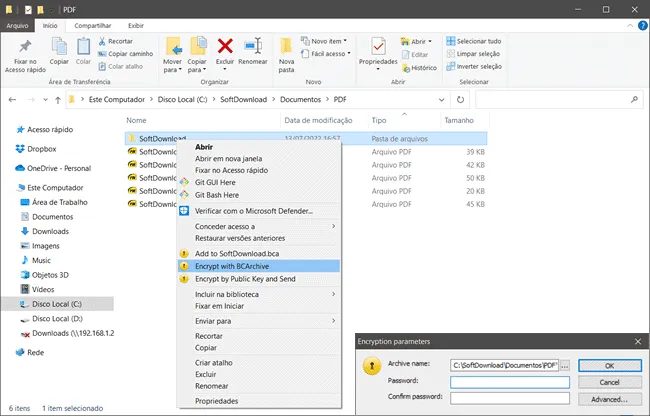
Task: Click the Password input field
Action: click(510, 382)
